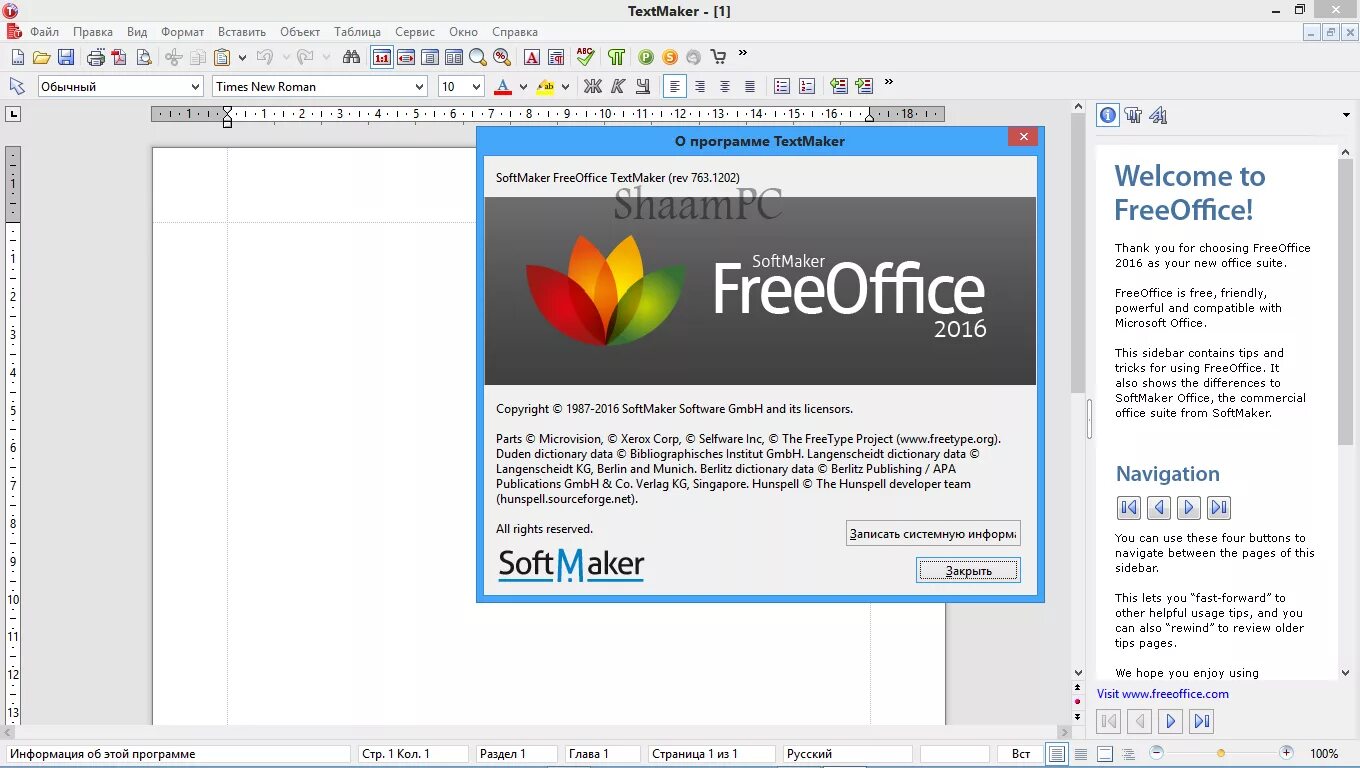Image resolution: width=1360 pixels, height=768 pixels.
Task: Open the Вставить menu
Action: 240,31
